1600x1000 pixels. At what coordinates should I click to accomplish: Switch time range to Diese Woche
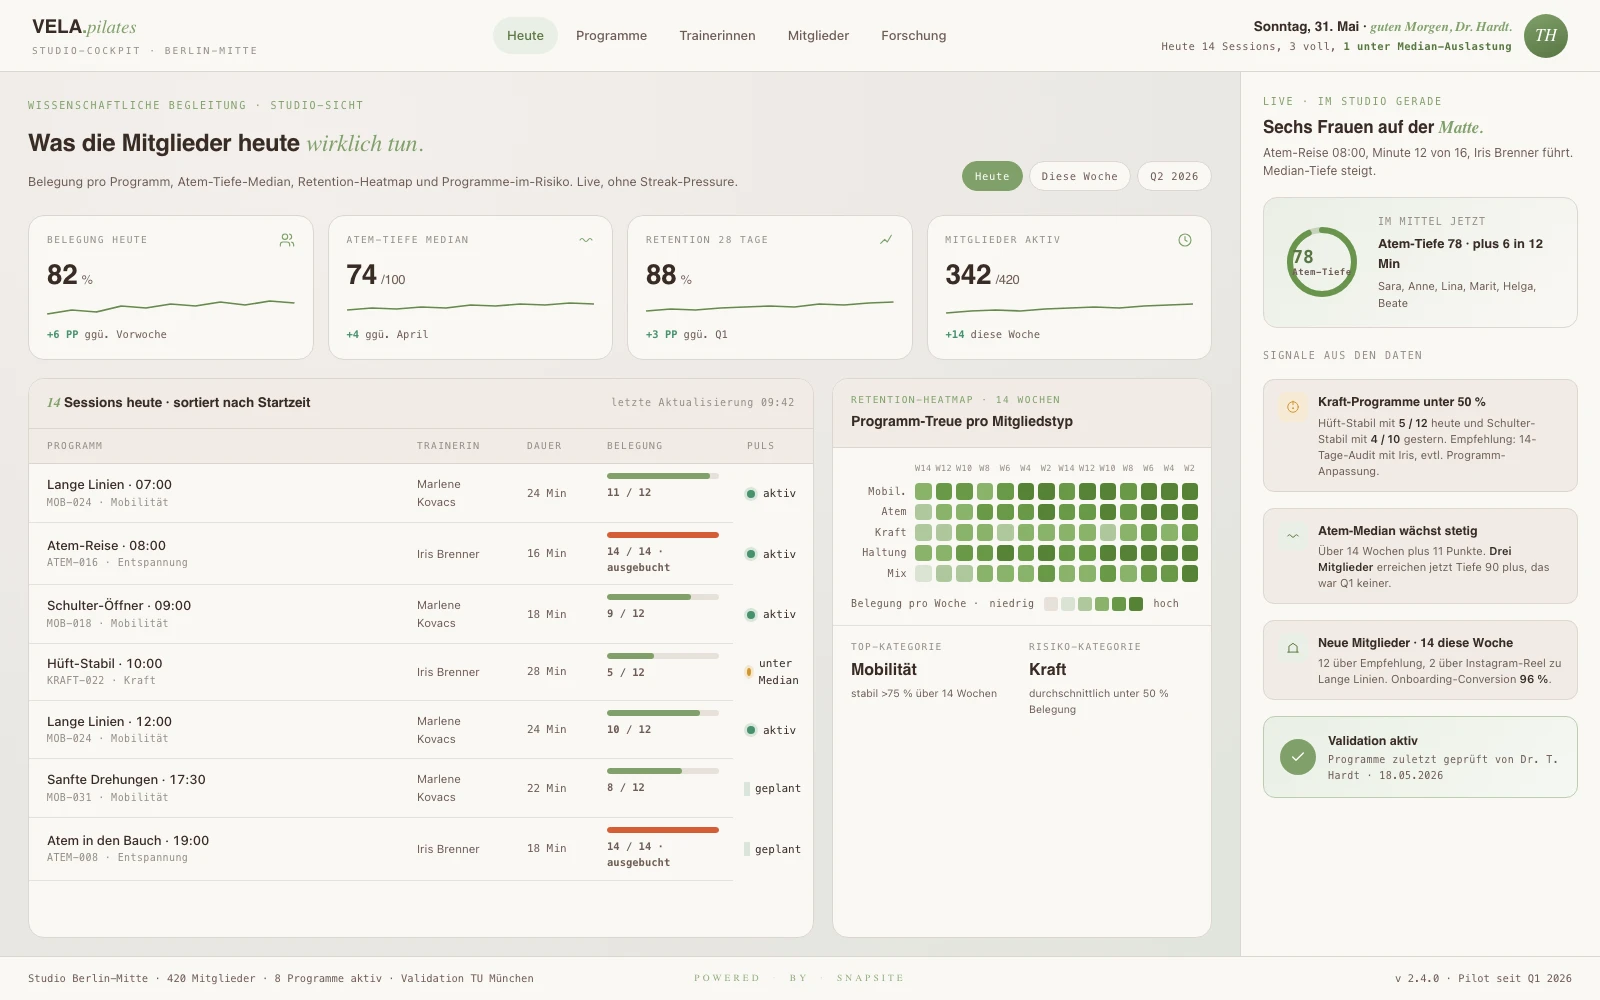pos(1080,176)
